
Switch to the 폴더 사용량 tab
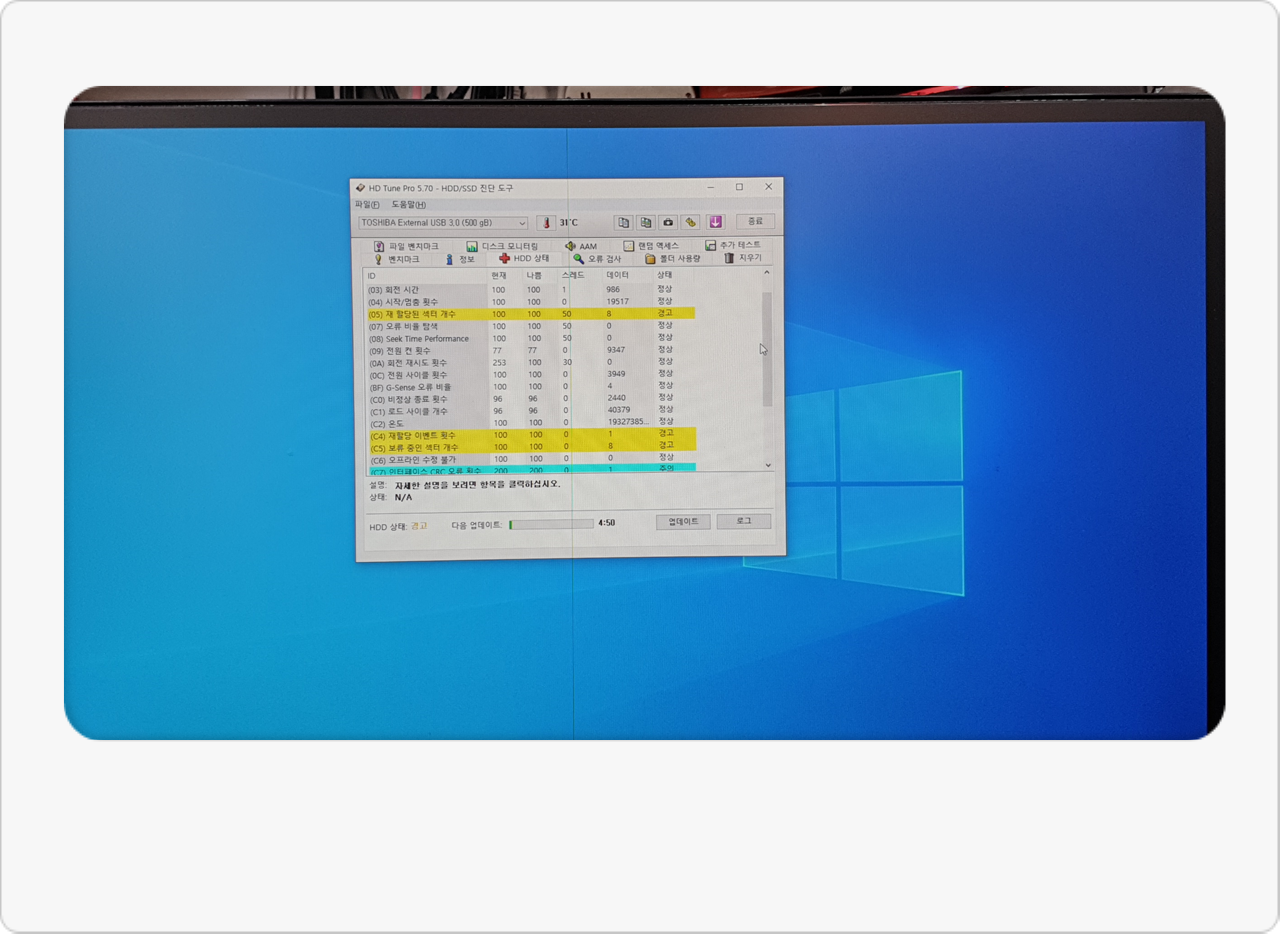(x=673, y=258)
